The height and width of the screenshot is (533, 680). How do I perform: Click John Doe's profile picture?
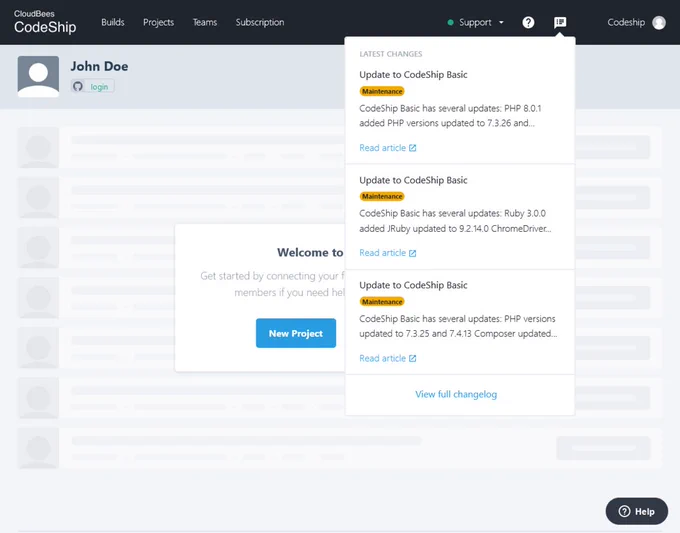click(x=38, y=76)
